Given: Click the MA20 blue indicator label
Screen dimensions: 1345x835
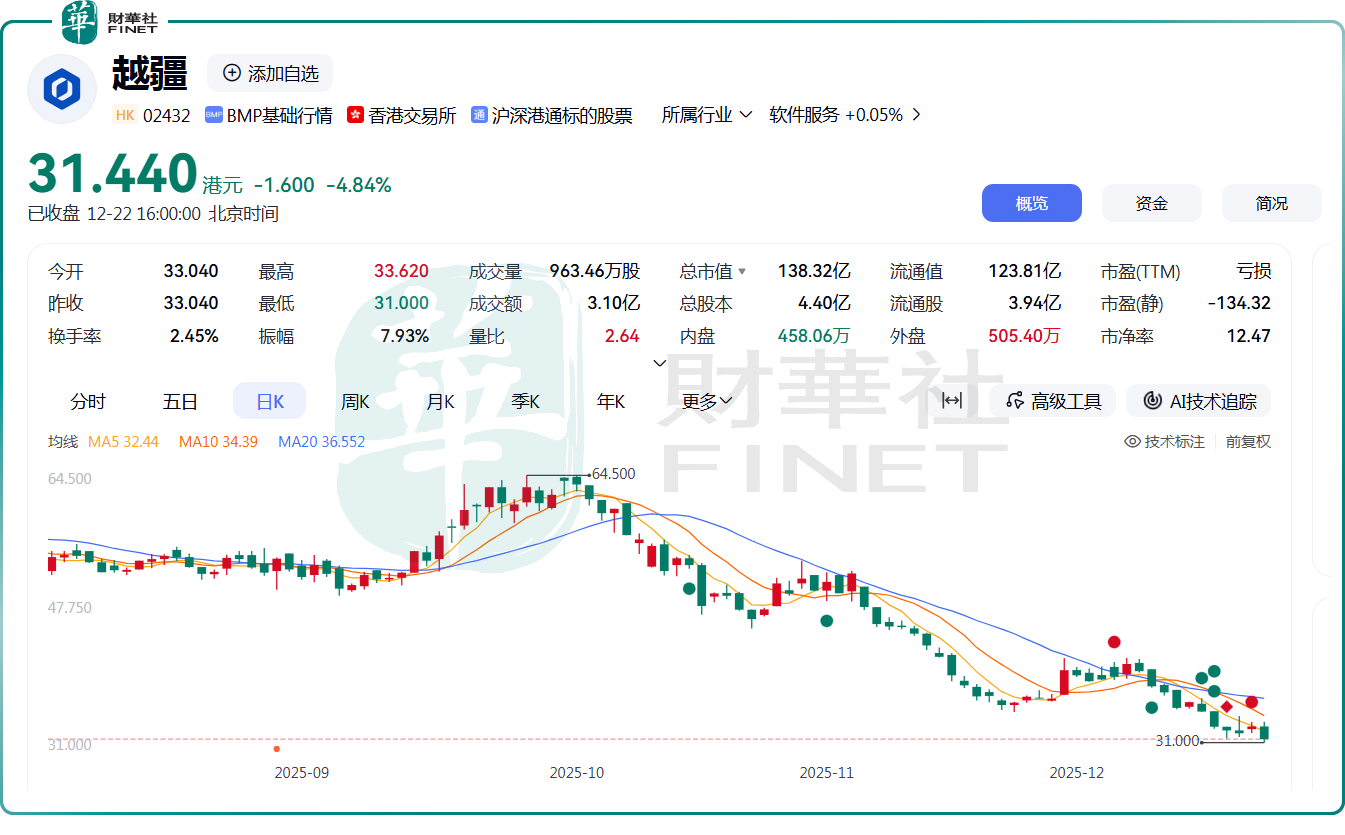Looking at the screenshot, I should (321, 441).
